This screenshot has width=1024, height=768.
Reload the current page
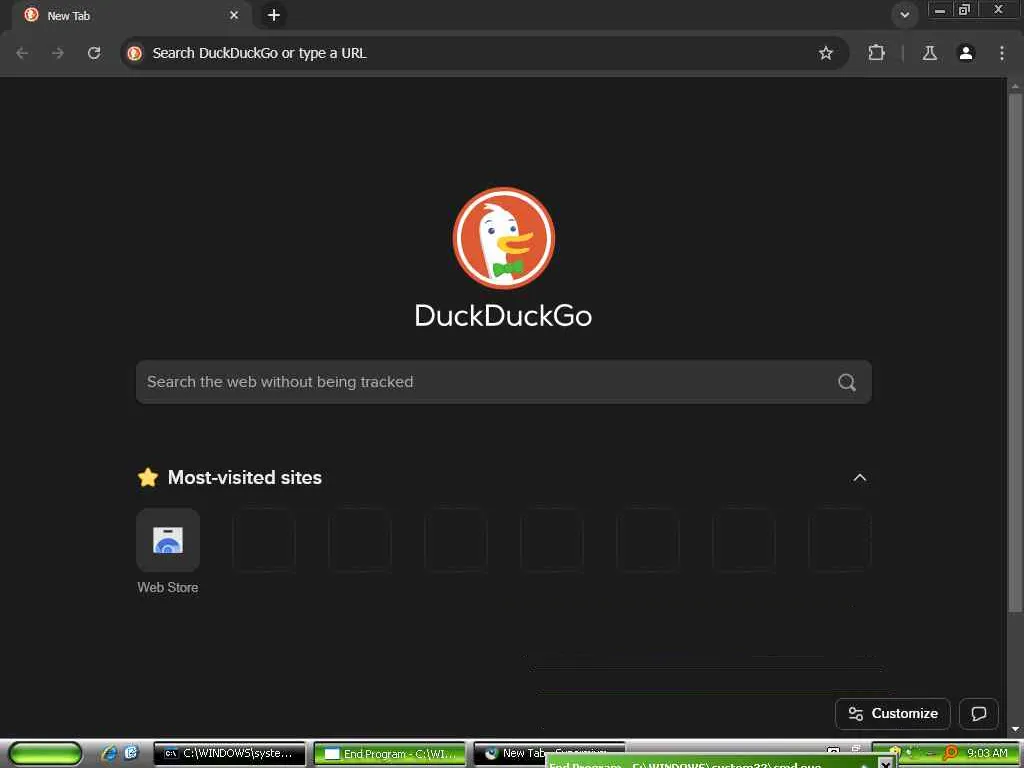click(94, 53)
